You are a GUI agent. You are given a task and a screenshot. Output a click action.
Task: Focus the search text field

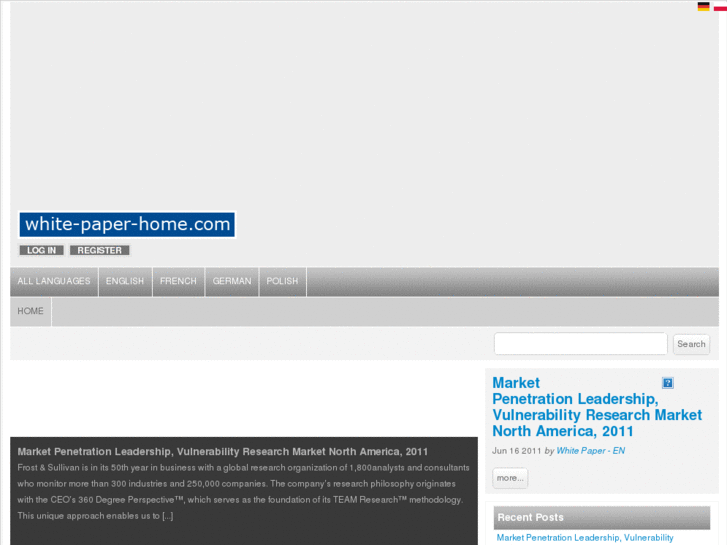click(x=580, y=344)
